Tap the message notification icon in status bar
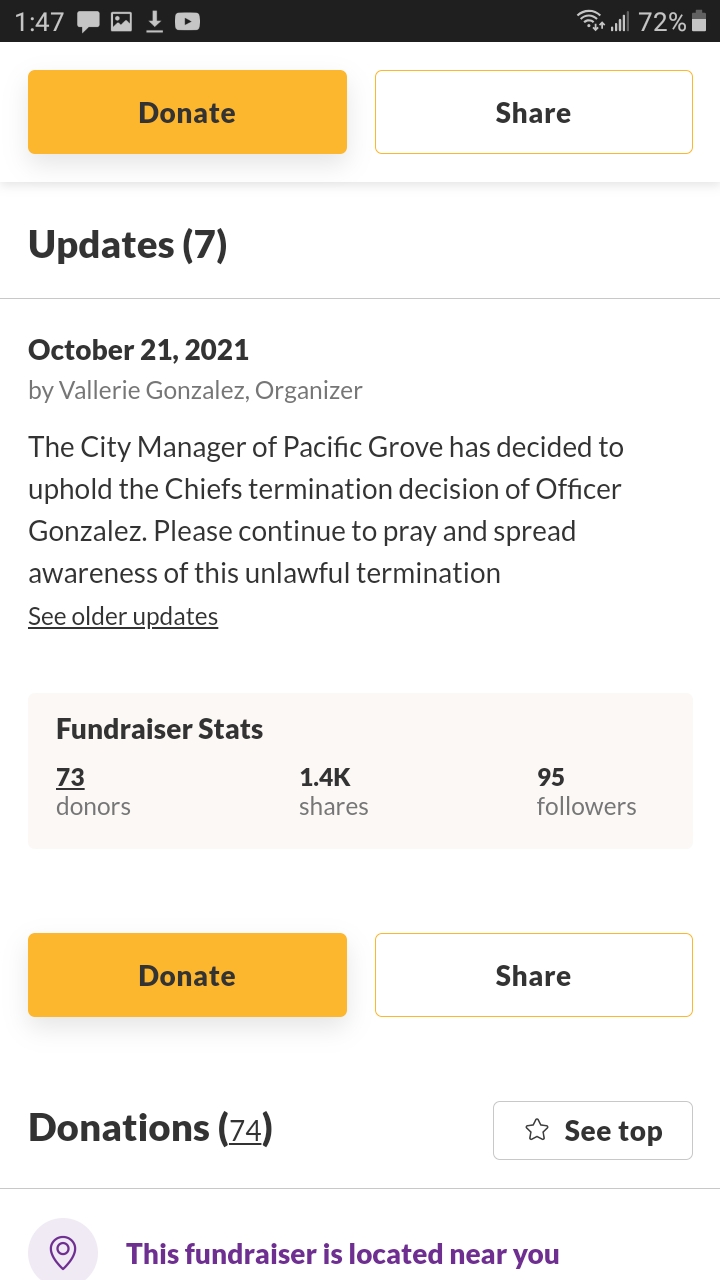 [88, 21]
